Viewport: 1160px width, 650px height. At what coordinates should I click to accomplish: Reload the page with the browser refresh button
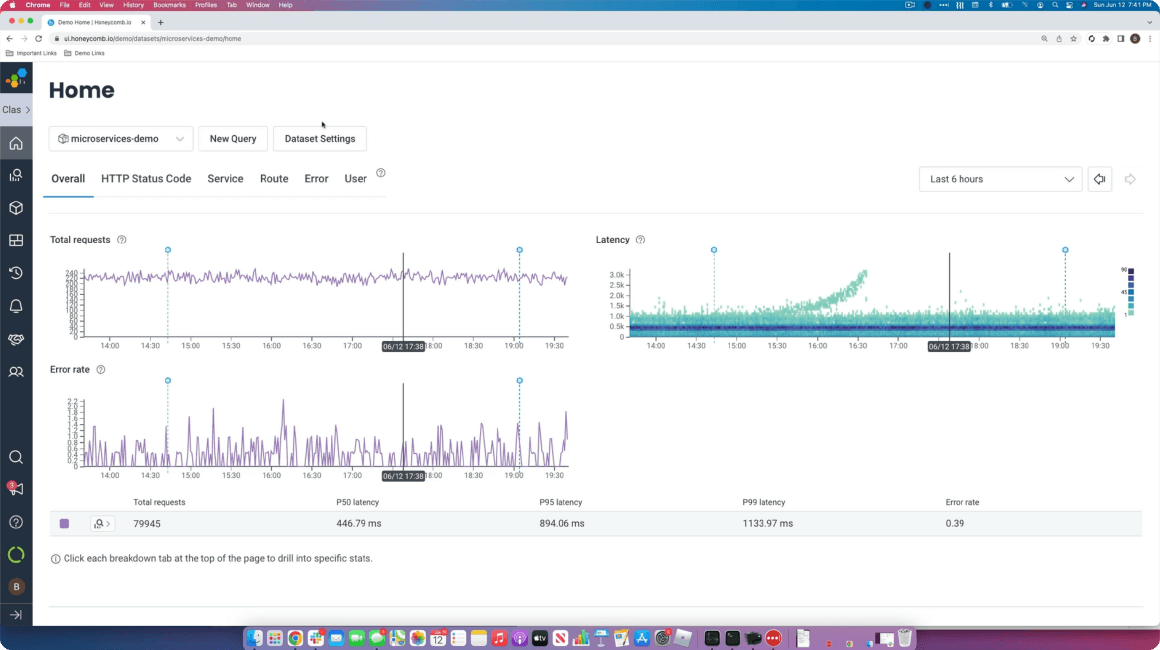coord(38,38)
